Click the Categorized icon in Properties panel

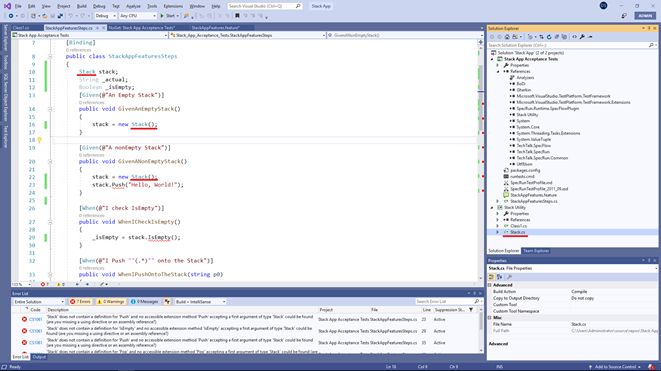tap(492, 277)
